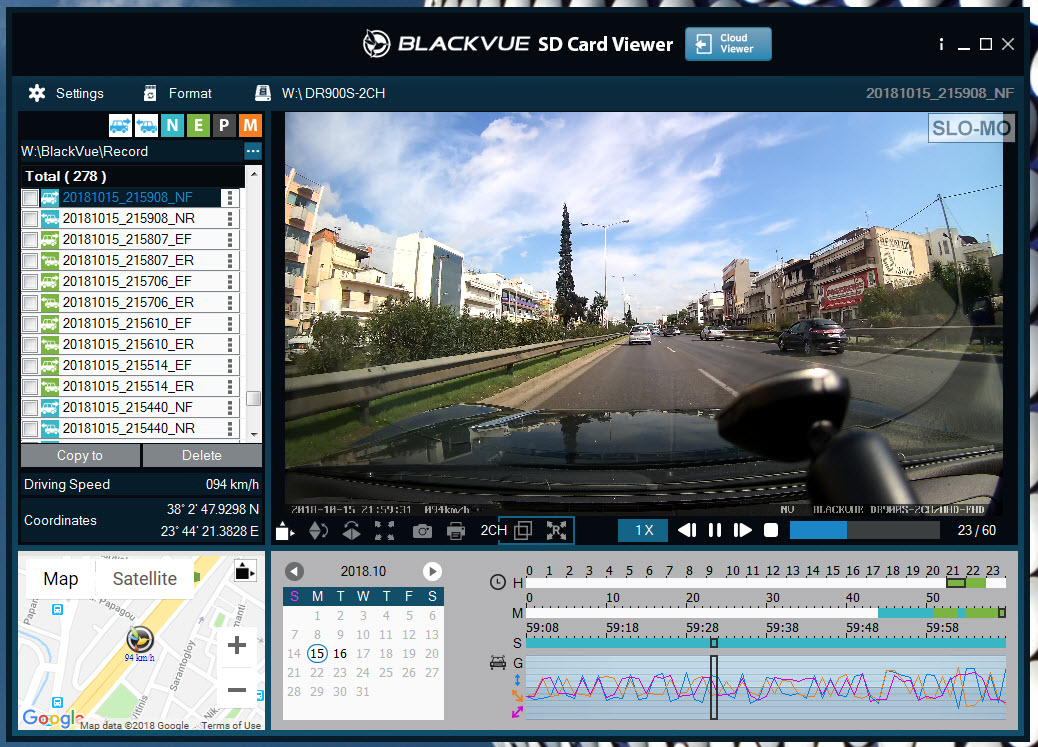Go to the next calendar month
Screen dimensions: 1038x747
(432, 571)
